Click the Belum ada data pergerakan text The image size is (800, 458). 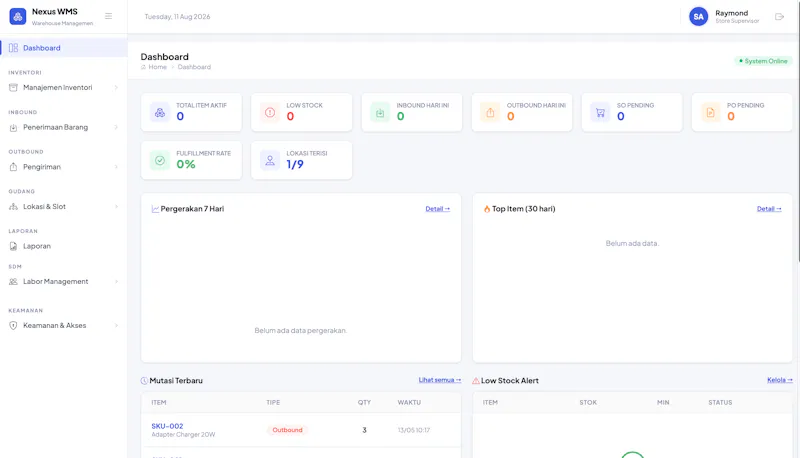(x=301, y=330)
